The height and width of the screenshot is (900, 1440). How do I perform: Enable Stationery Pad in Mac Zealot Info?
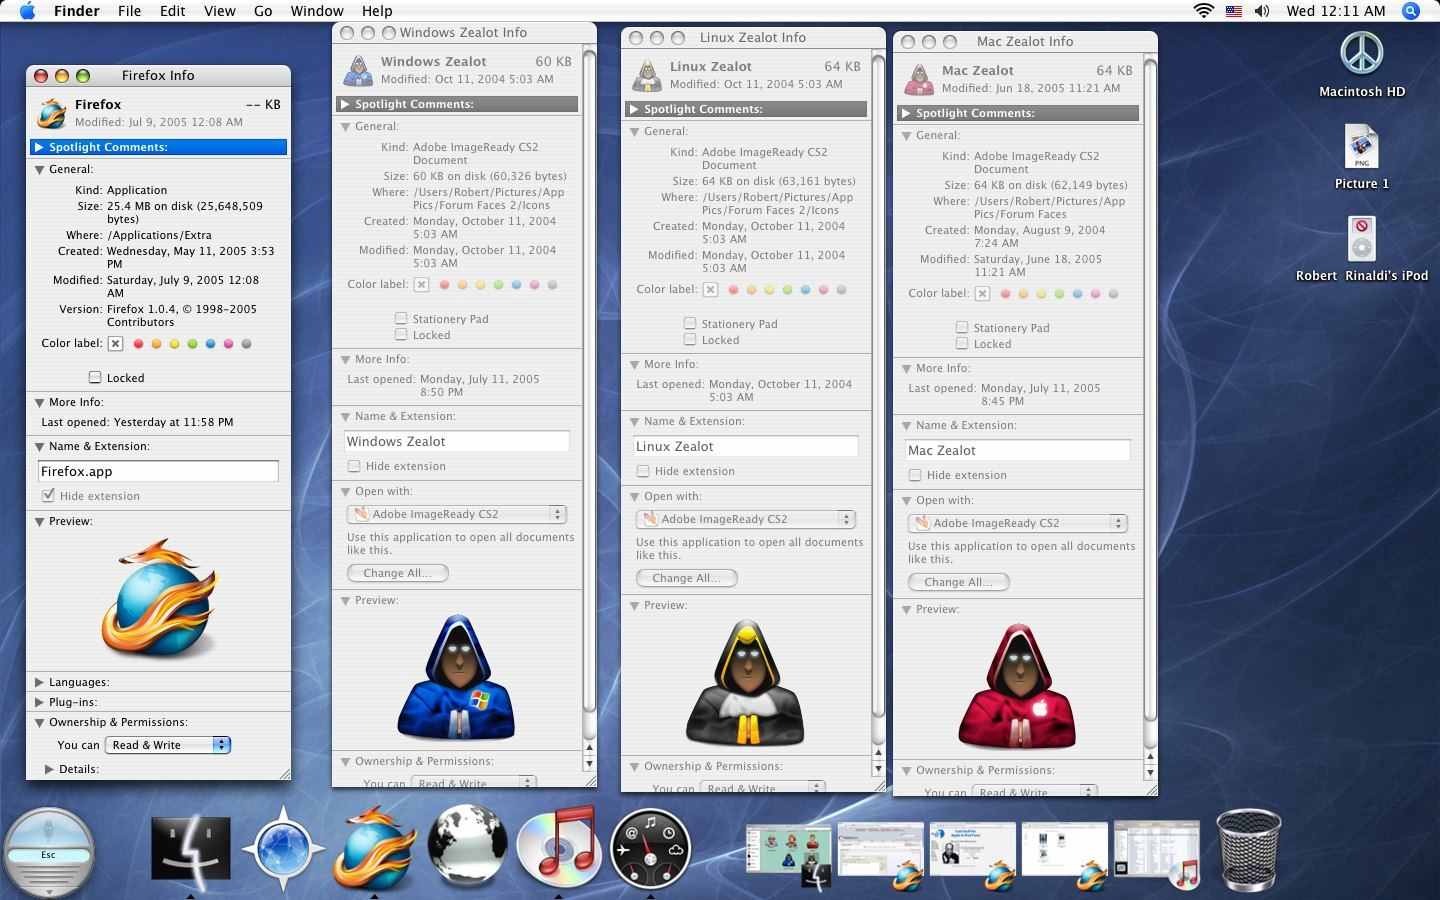(x=962, y=328)
